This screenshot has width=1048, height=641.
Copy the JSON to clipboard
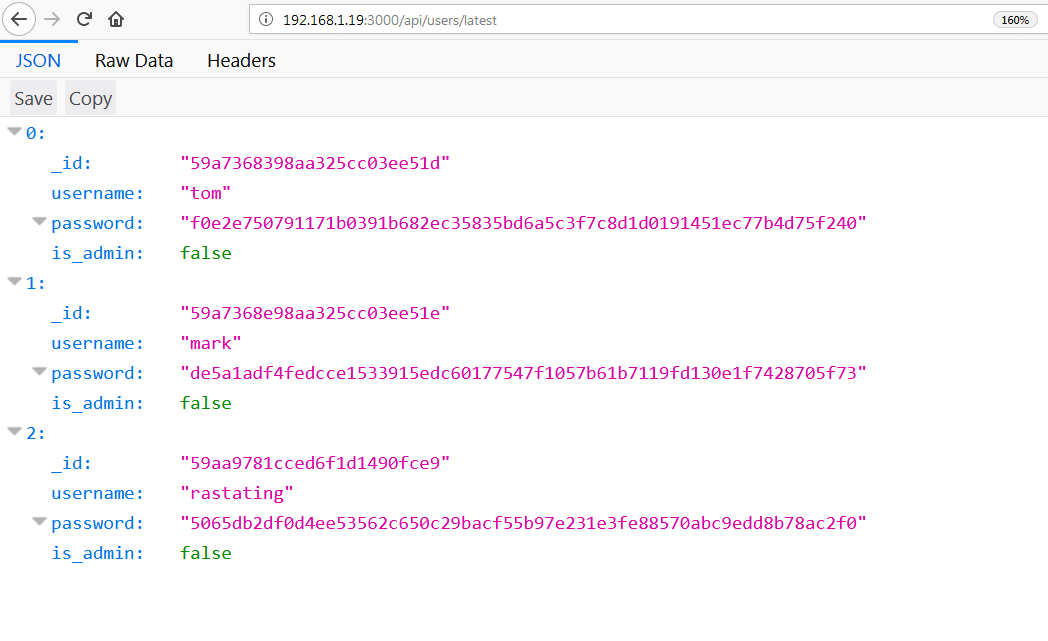point(90,98)
